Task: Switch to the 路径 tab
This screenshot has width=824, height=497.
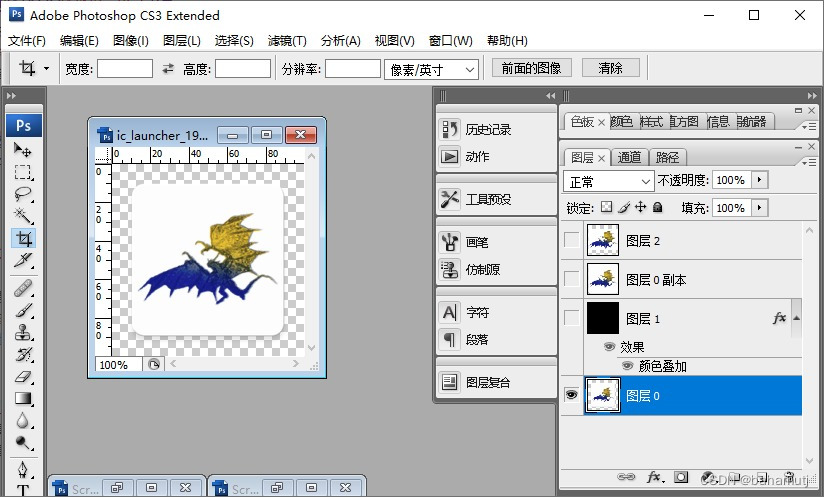Action: pos(667,157)
